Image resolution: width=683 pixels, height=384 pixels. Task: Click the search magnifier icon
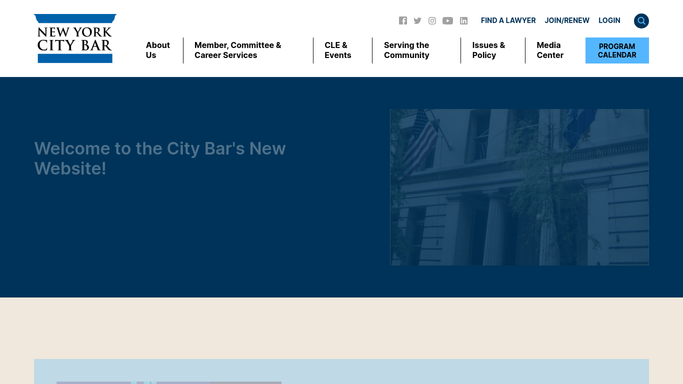pyautogui.click(x=641, y=21)
